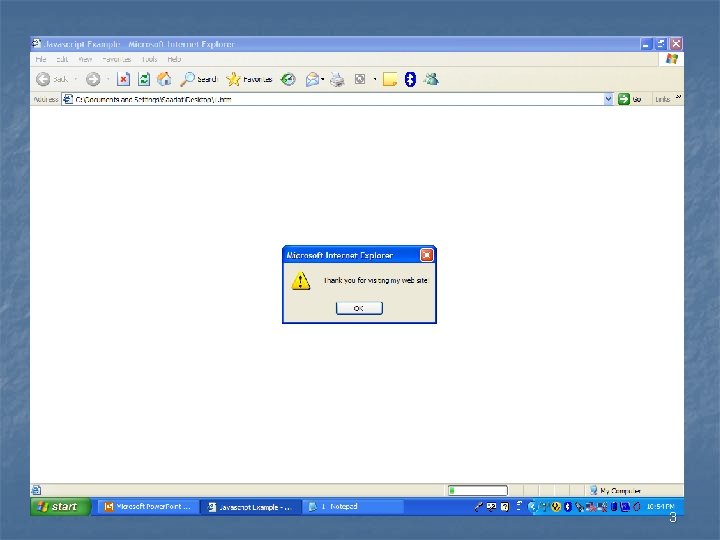This screenshot has height=540, width=720.
Task: Open the Favorites menu in the menu bar
Action: pos(117,59)
